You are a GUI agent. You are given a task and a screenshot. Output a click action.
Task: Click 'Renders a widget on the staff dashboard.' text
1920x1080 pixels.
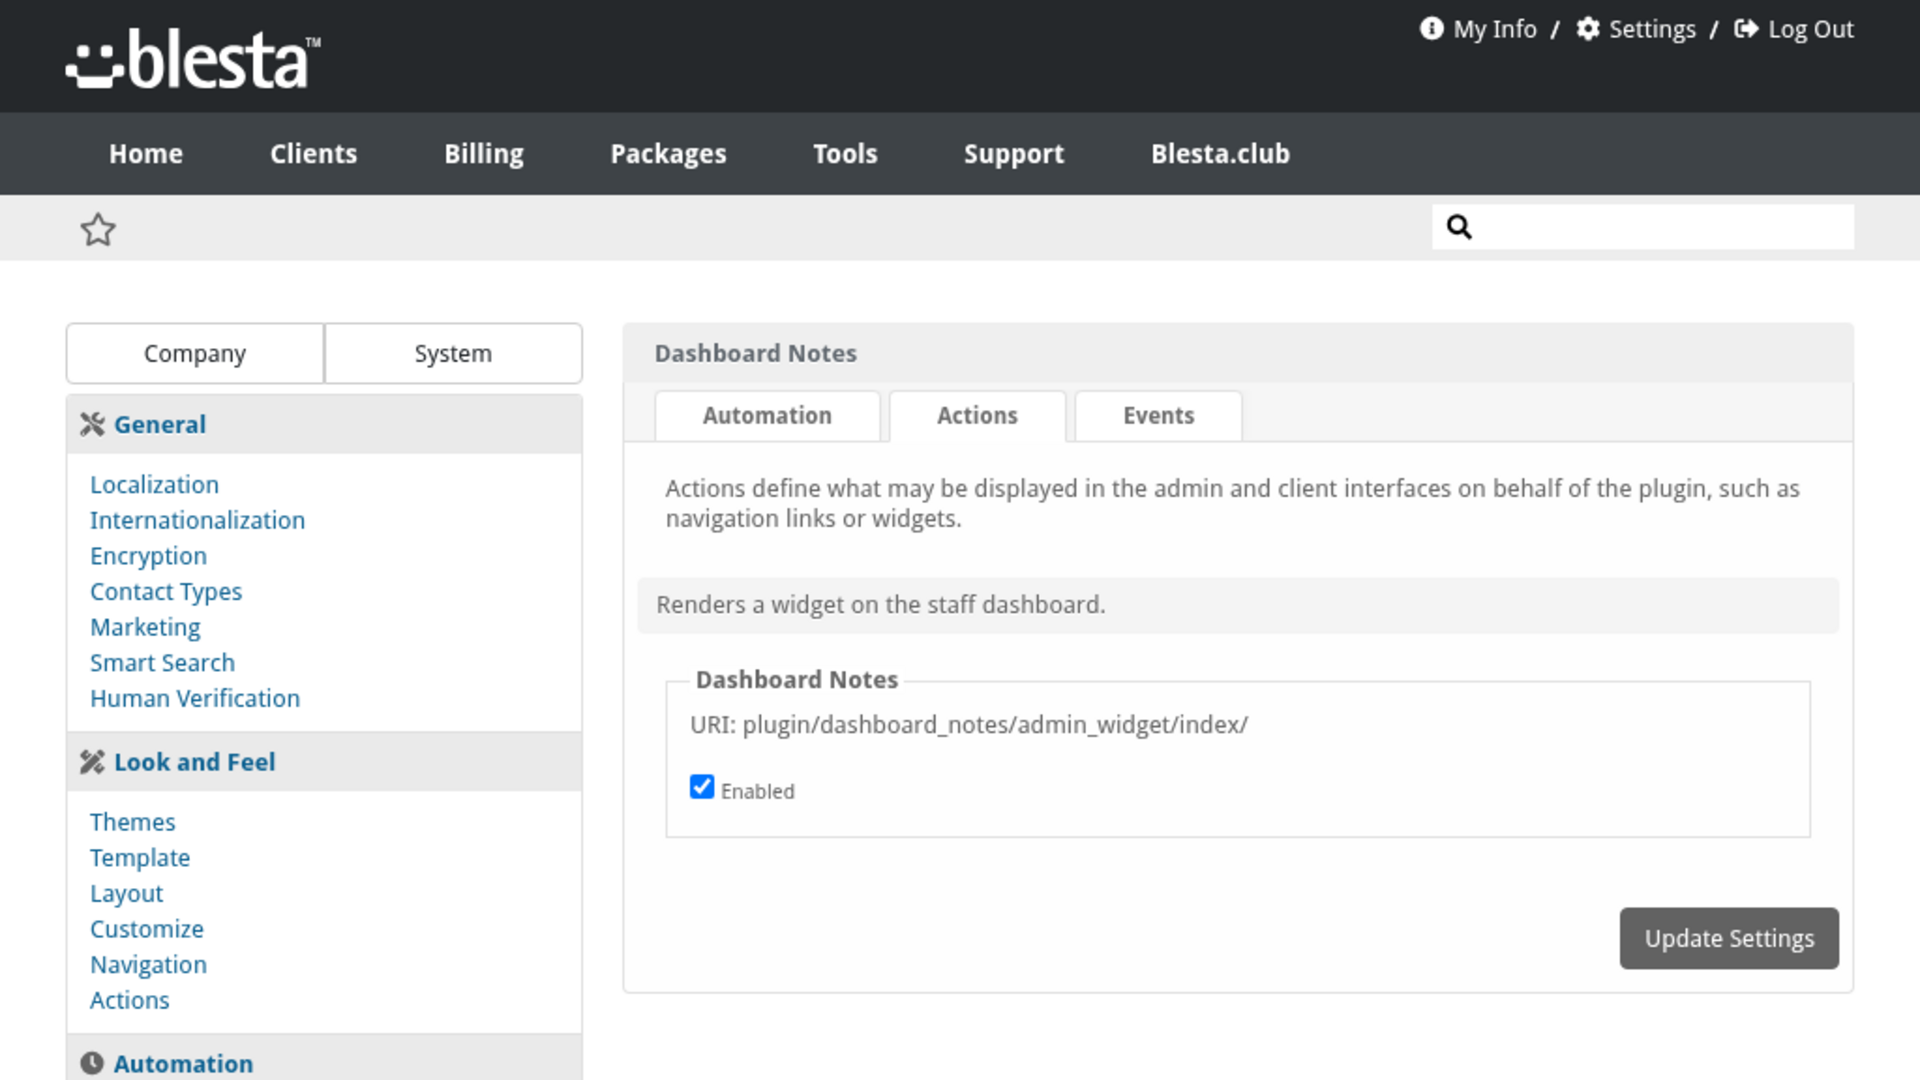[881, 605]
